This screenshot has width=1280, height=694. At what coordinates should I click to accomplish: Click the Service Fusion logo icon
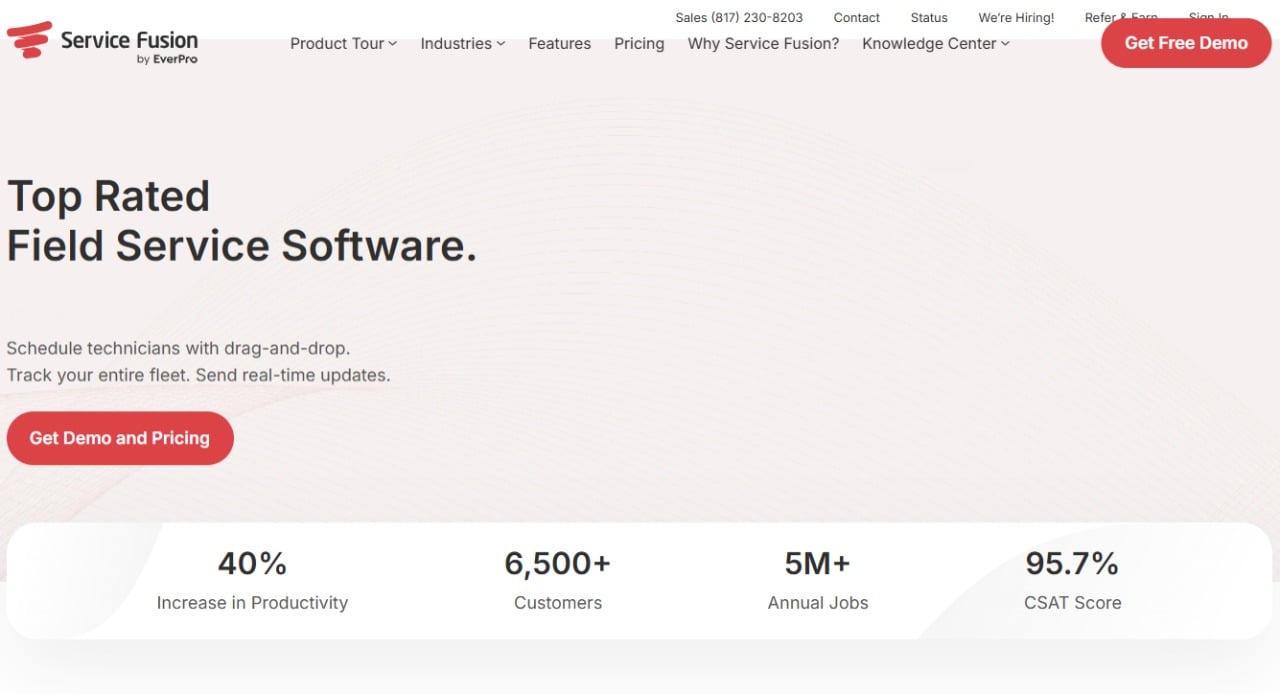point(29,40)
